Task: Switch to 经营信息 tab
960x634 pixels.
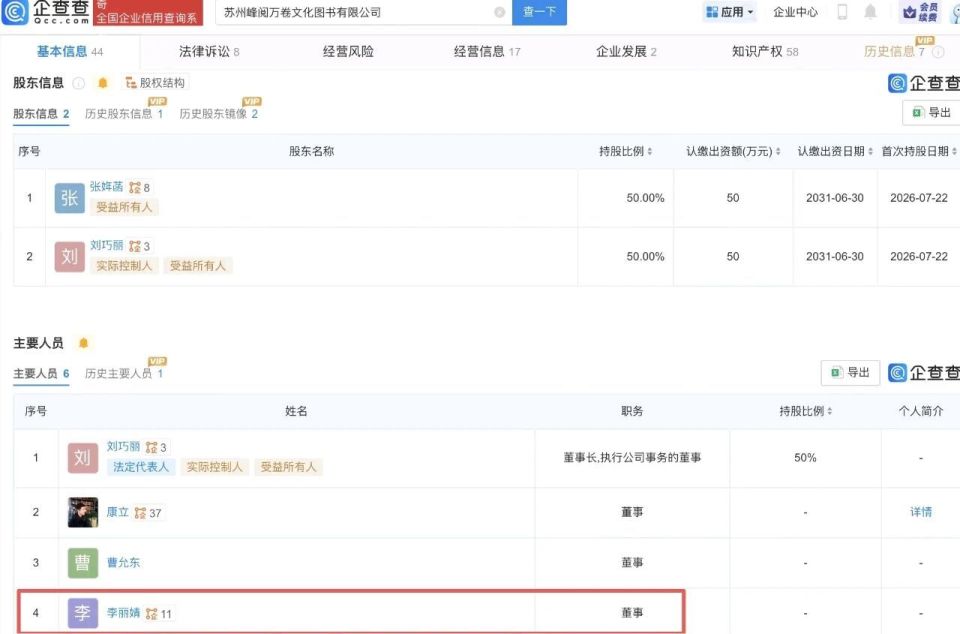Action: (x=487, y=51)
